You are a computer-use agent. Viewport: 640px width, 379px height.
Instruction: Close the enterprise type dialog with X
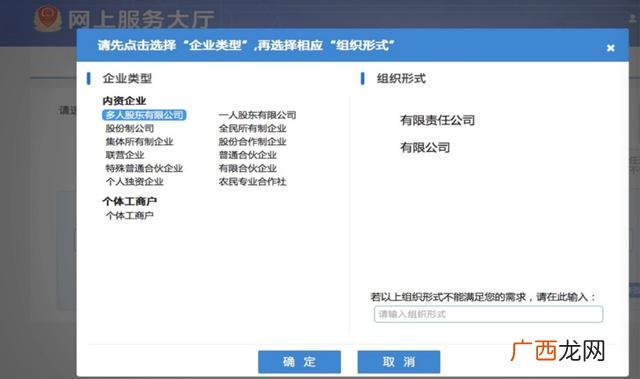pos(610,48)
